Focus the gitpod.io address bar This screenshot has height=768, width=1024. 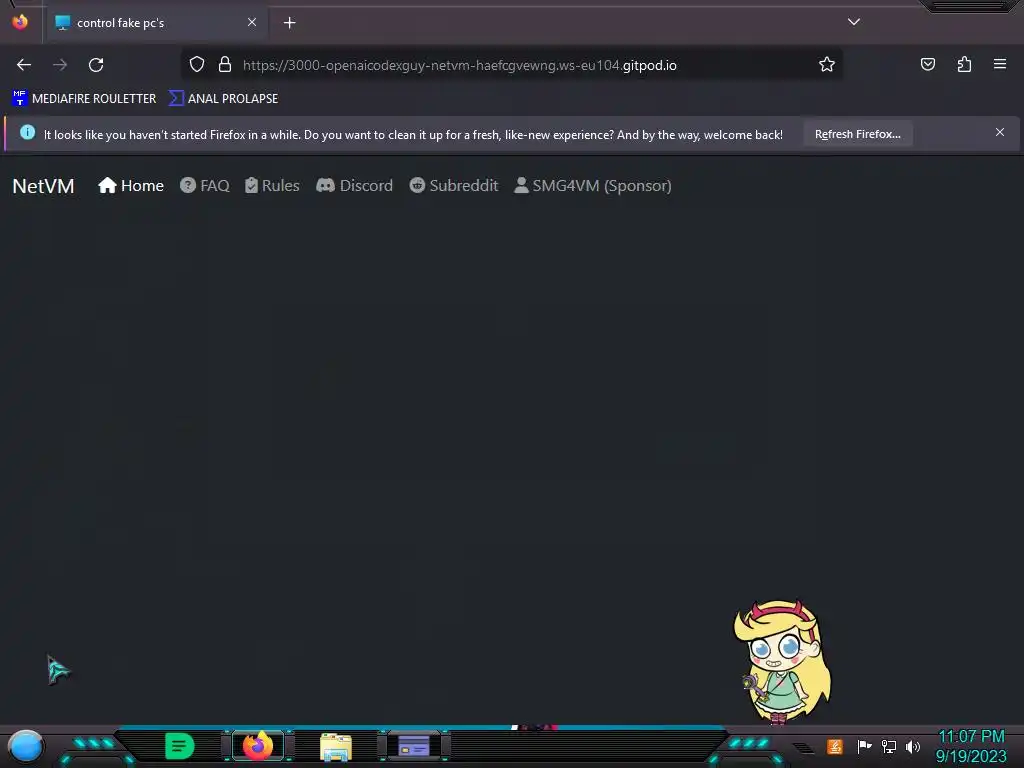(511, 65)
